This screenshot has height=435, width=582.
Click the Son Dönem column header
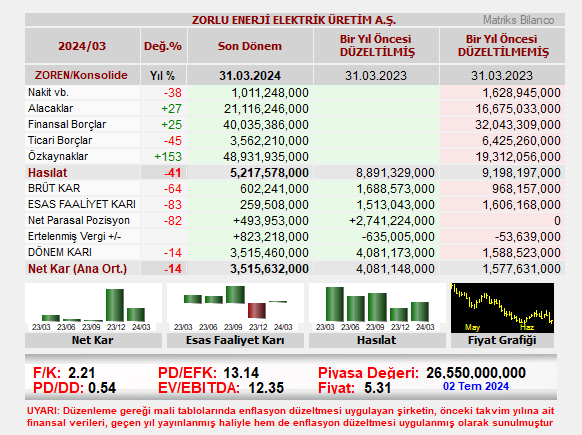pyautogui.click(x=250, y=46)
